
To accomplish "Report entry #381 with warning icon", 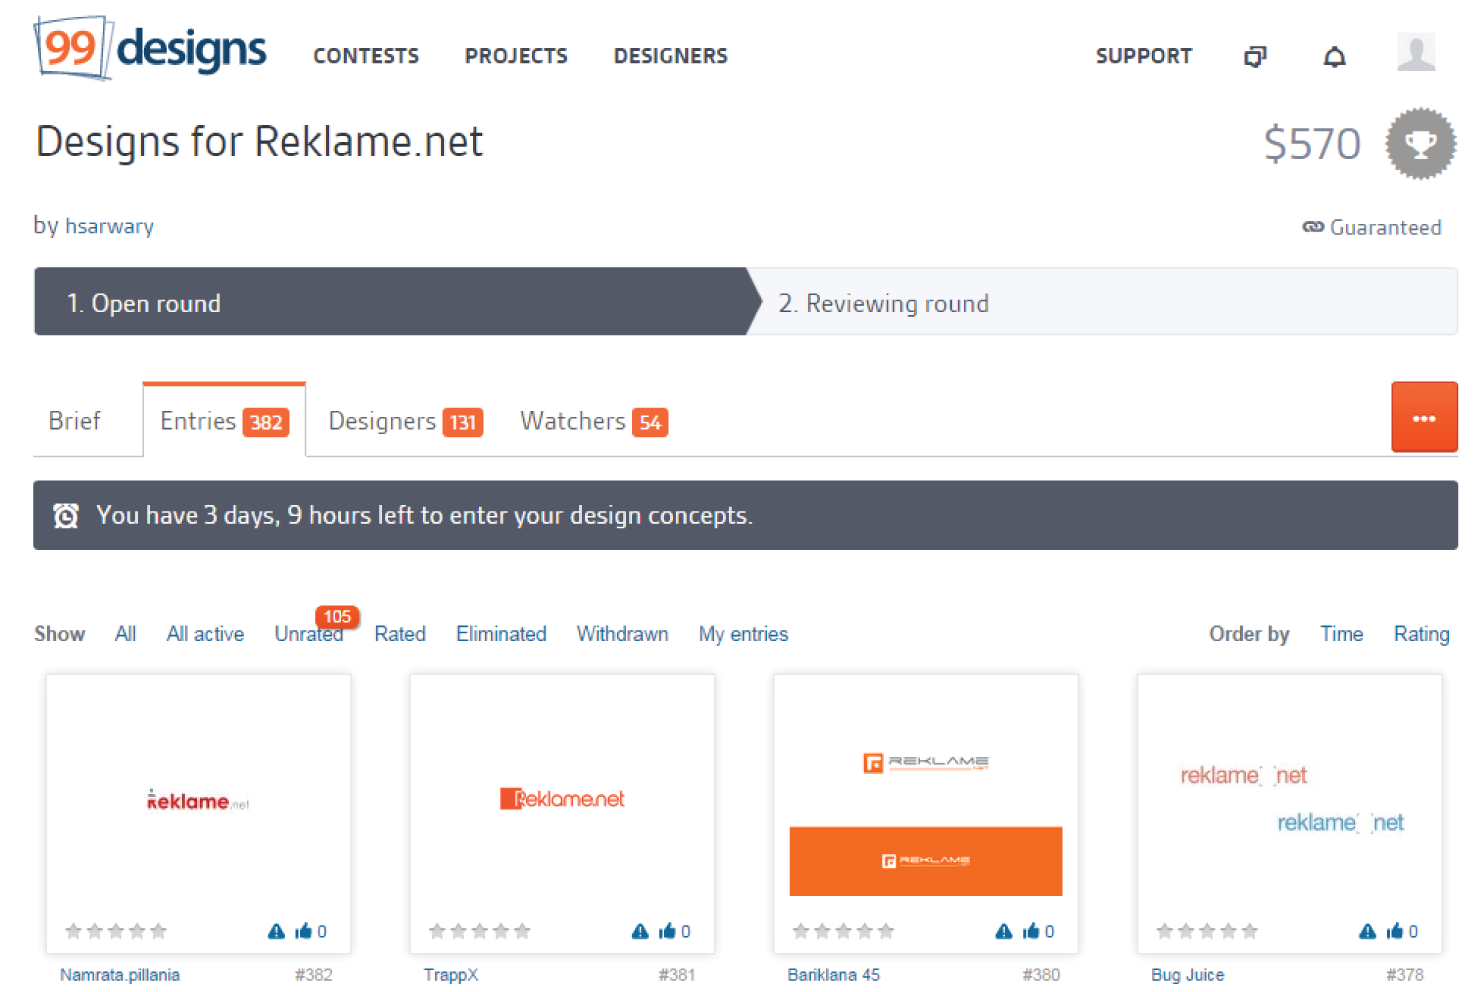I will (641, 931).
